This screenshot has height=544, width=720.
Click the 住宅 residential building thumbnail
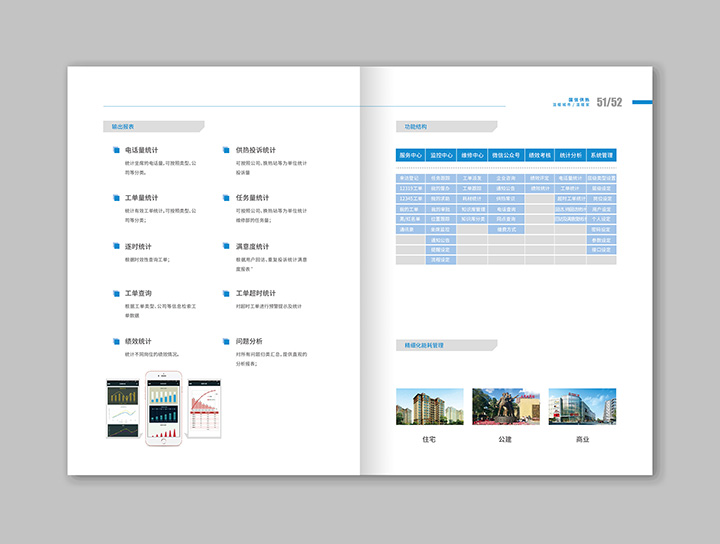click(x=429, y=406)
